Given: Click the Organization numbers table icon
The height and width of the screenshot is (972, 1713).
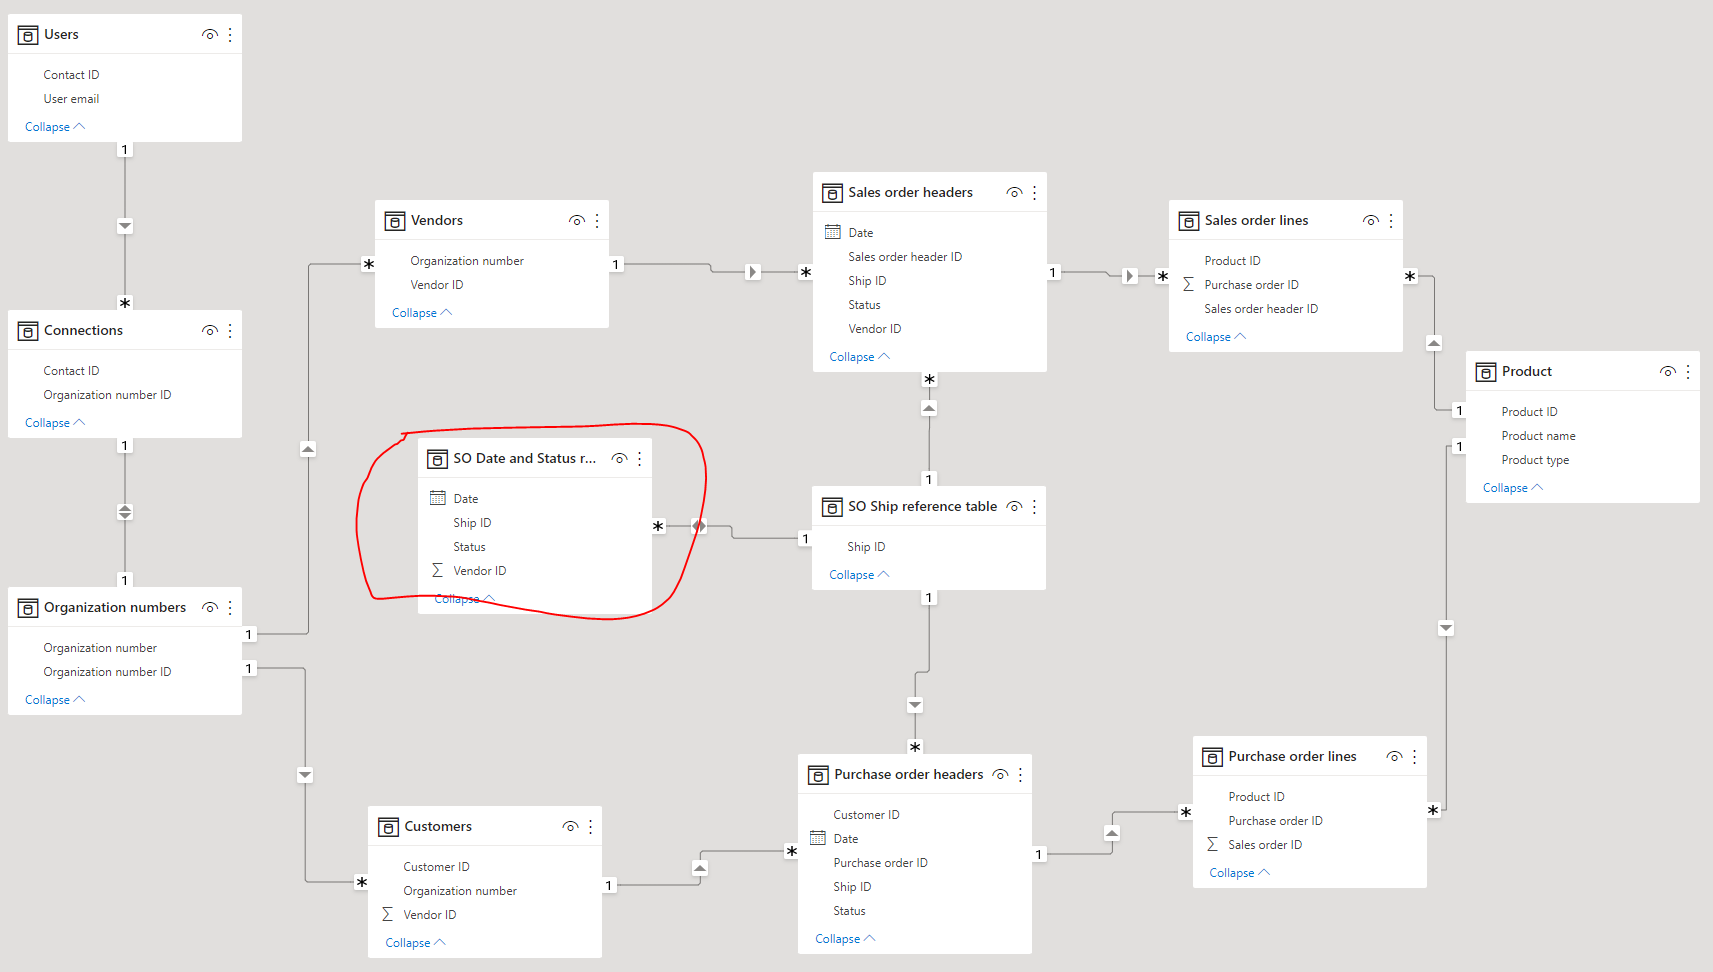Looking at the screenshot, I should click(x=28, y=608).
